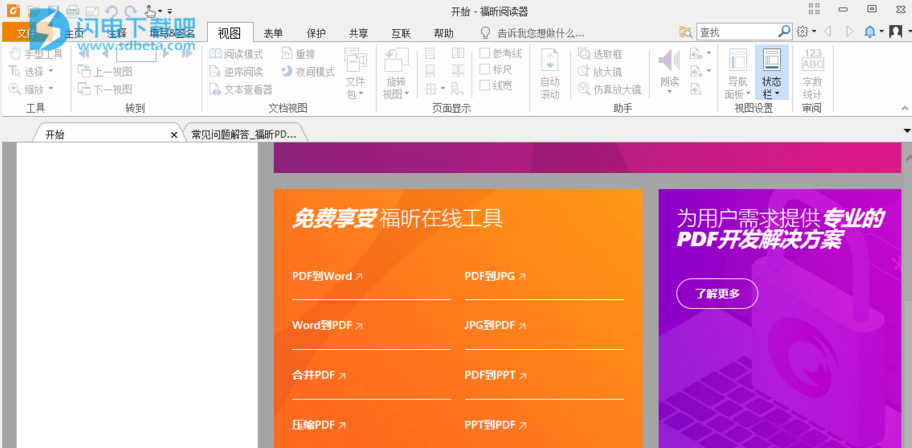Open the 文件 tab
The height and width of the screenshot is (448, 912).
(27, 33)
